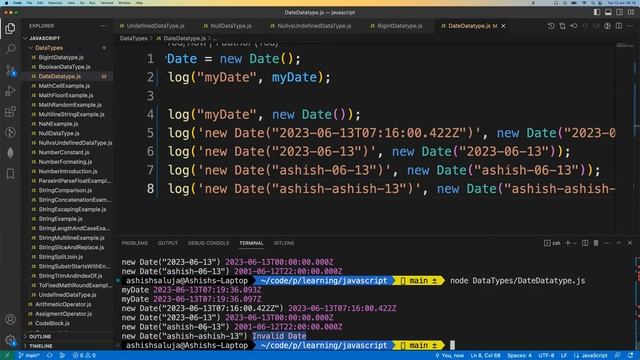Maximize panel size with chevron up
The height and width of the screenshot is (360, 640).
pos(618,243)
